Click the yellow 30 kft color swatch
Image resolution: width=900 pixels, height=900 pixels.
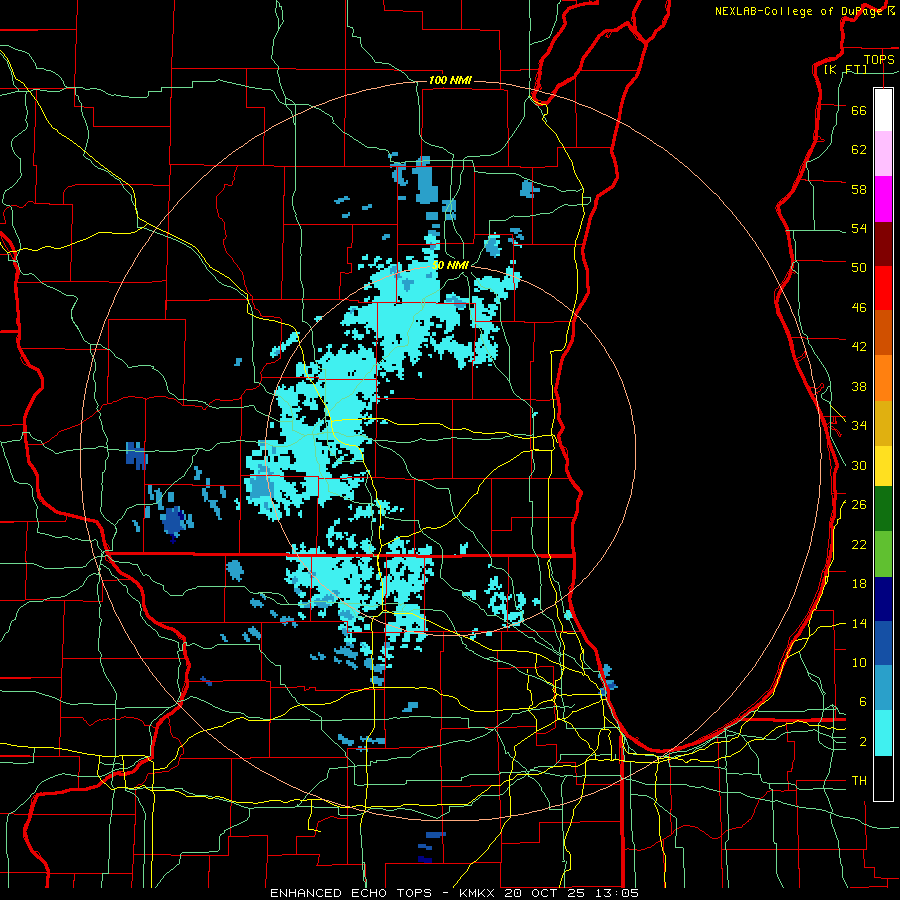click(883, 466)
